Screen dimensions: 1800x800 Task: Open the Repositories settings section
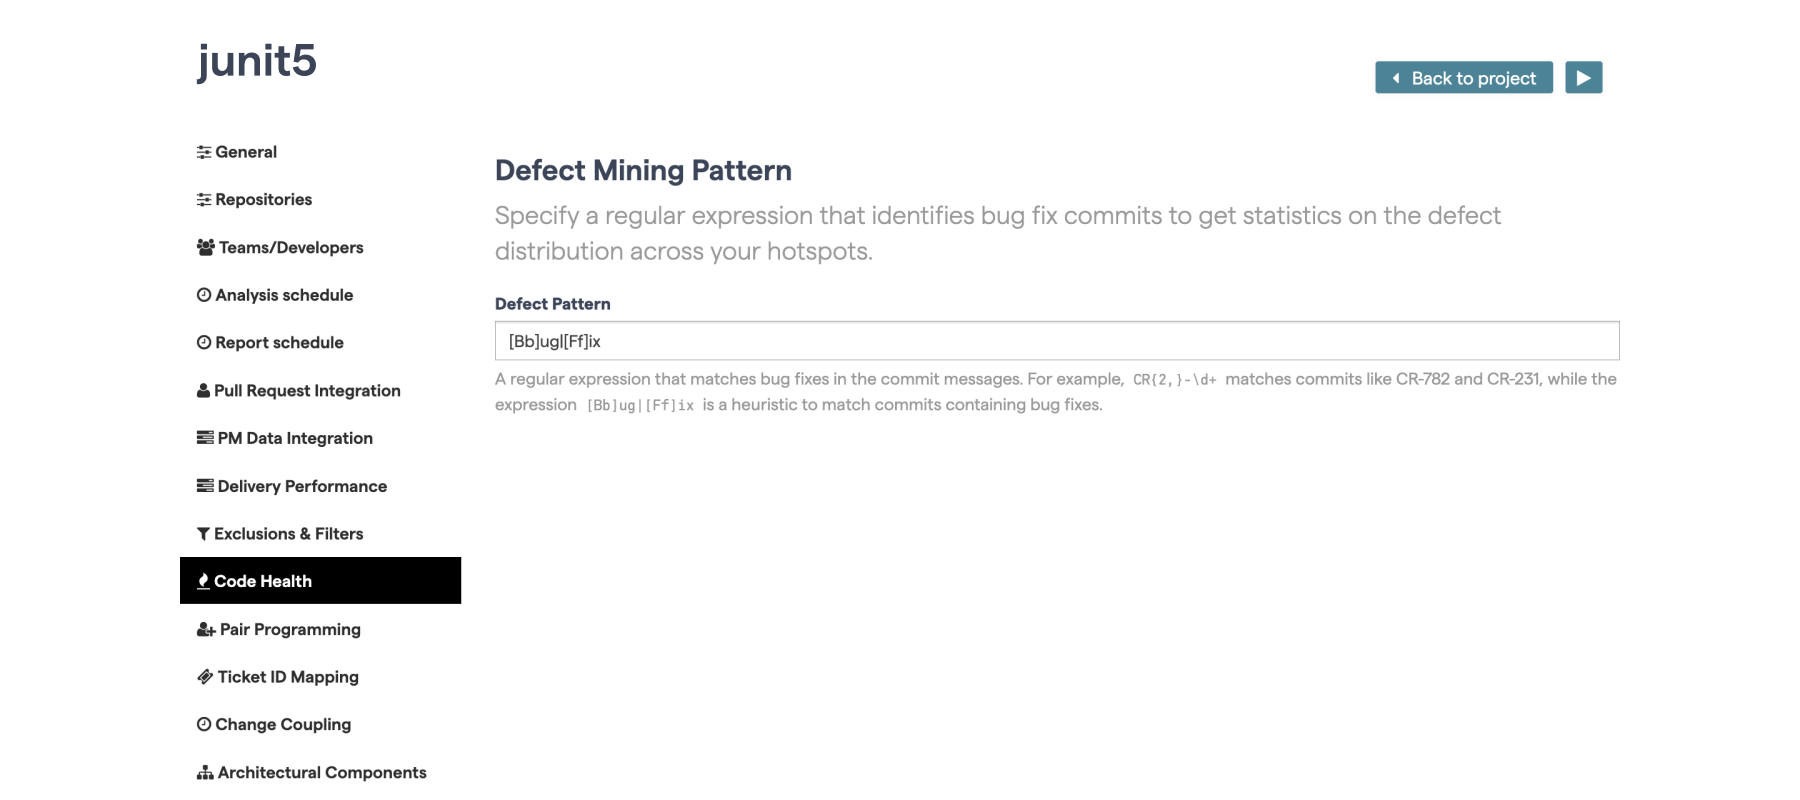(x=262, y=199)
